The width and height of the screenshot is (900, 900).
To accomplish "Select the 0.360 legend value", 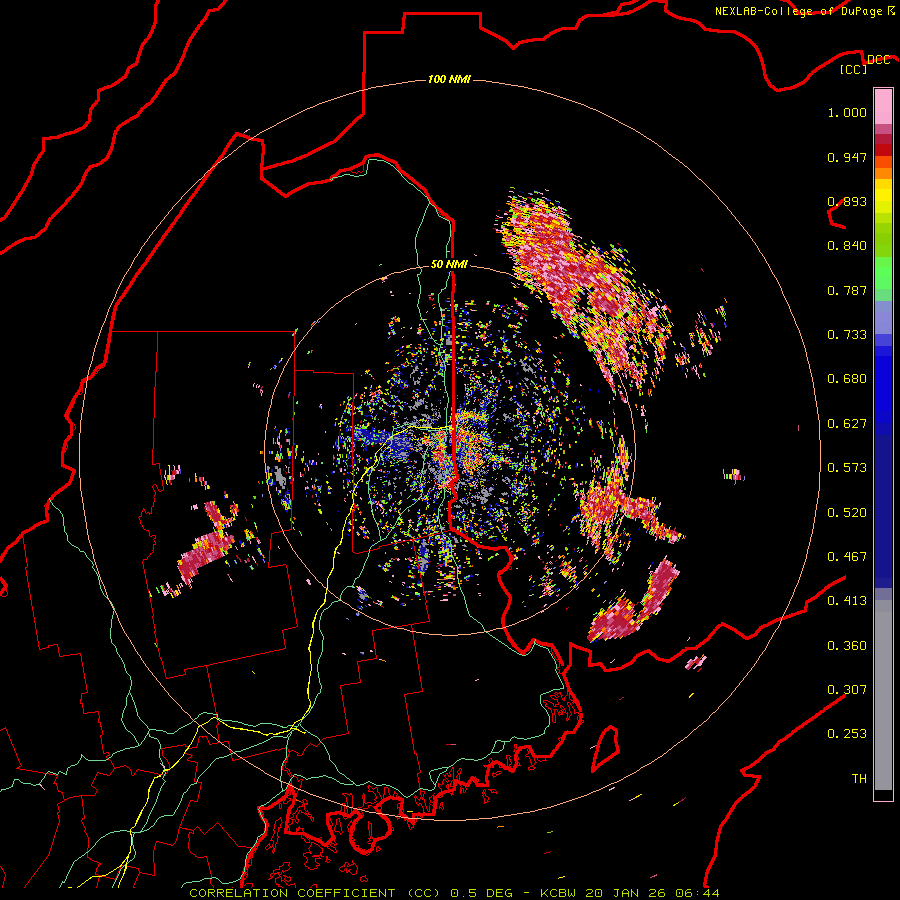I will pyautogui.click(x=847, y=646).
